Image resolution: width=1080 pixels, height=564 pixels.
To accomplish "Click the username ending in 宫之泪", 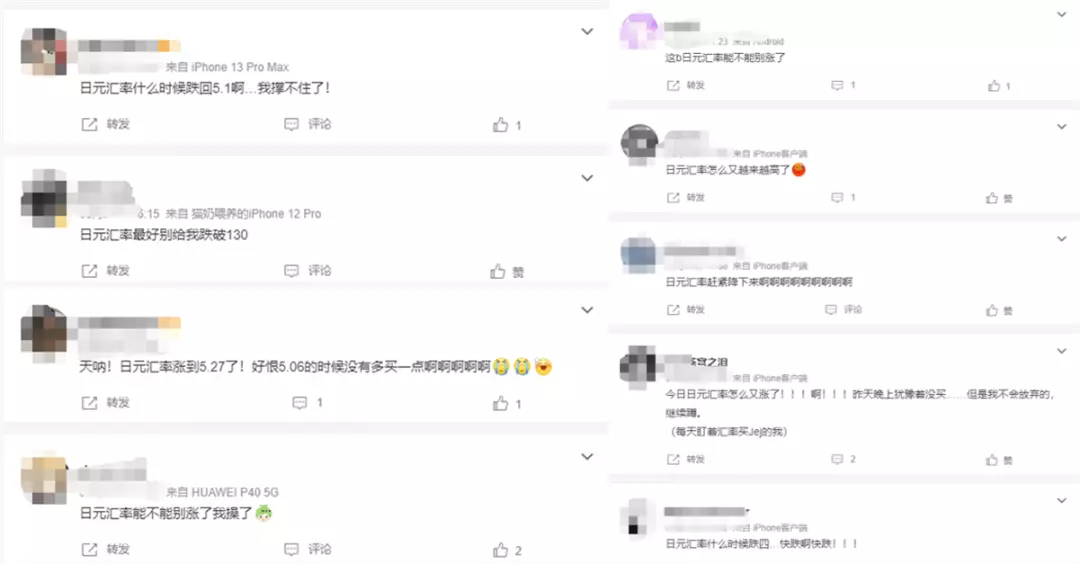I will point(694,362).
